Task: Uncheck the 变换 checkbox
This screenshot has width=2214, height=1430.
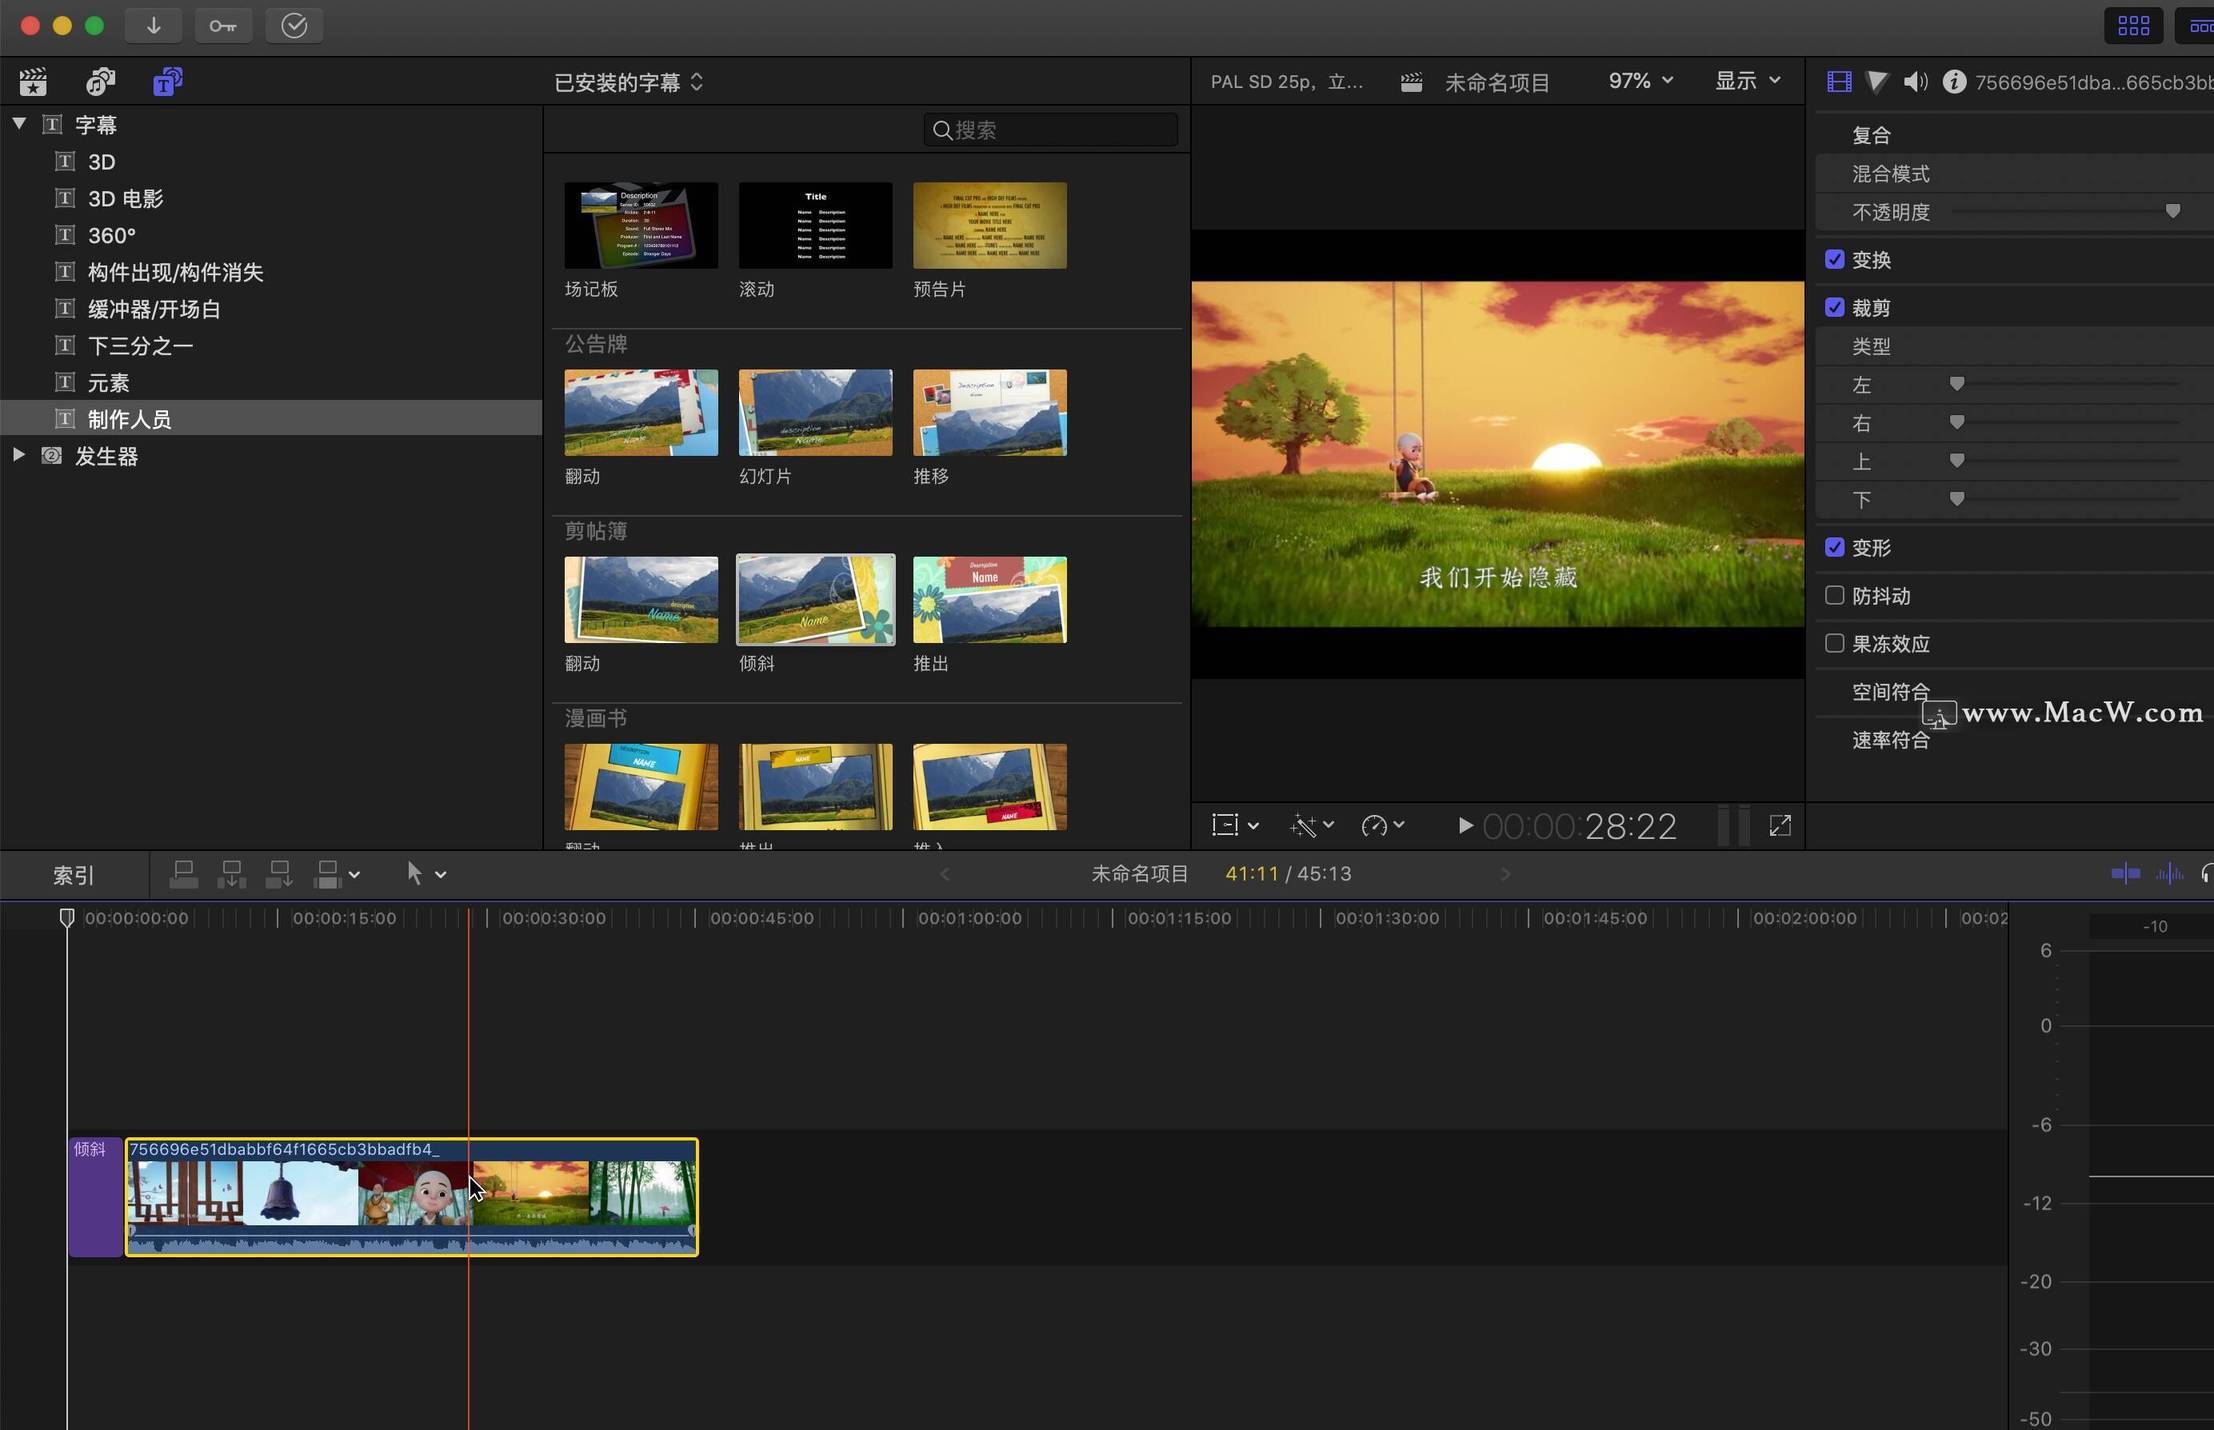Action: click(x=1834, y=260)
